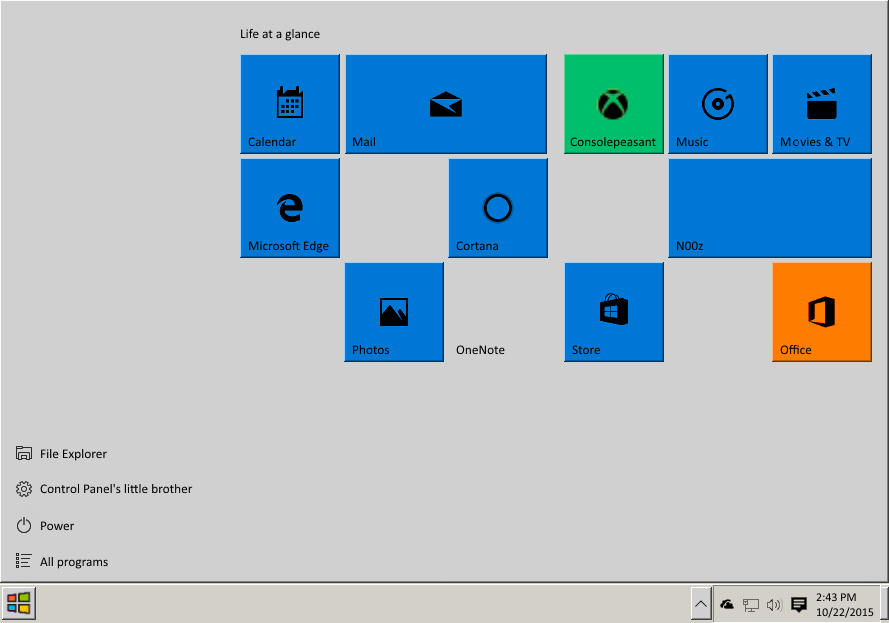Open File Explorer from the start menu

click(61, 454)
